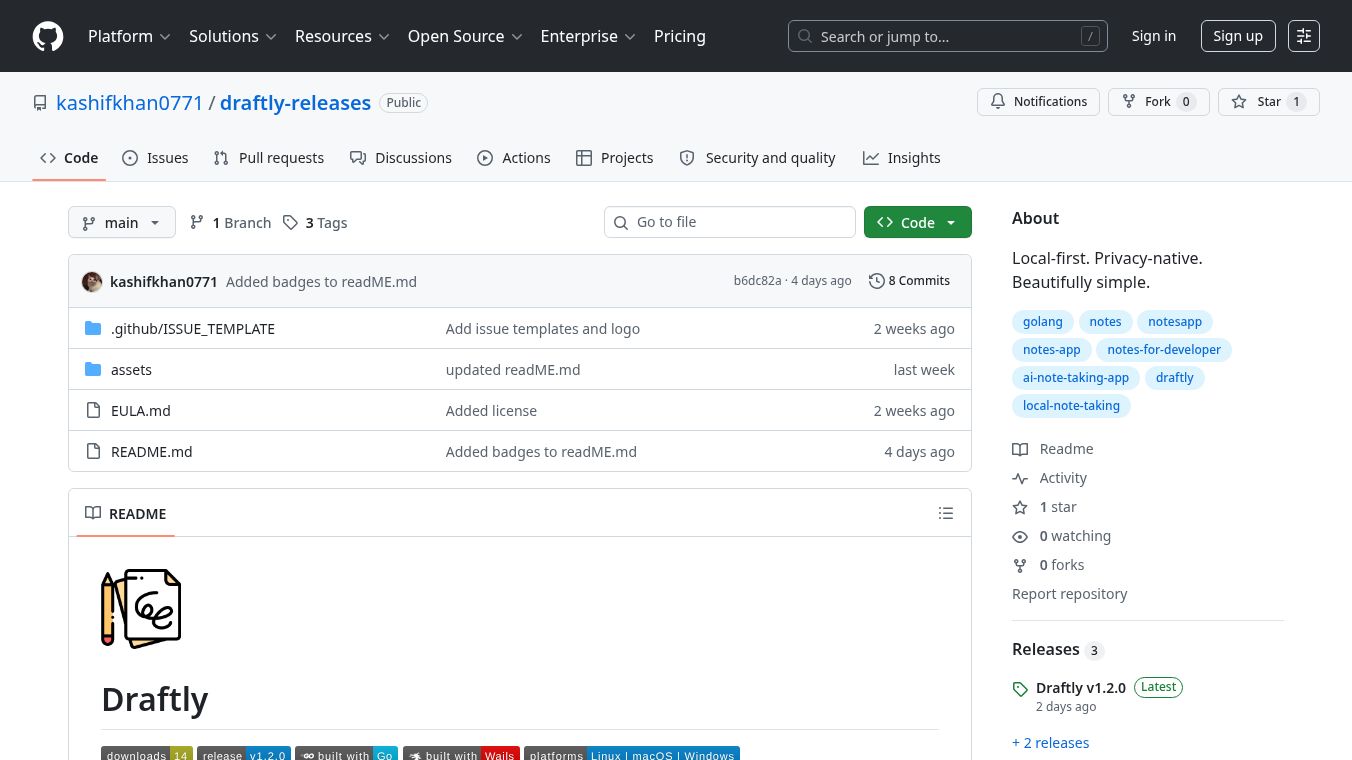
Task: Click the Notifications bell button
Action: click(x=1038, y=102)
